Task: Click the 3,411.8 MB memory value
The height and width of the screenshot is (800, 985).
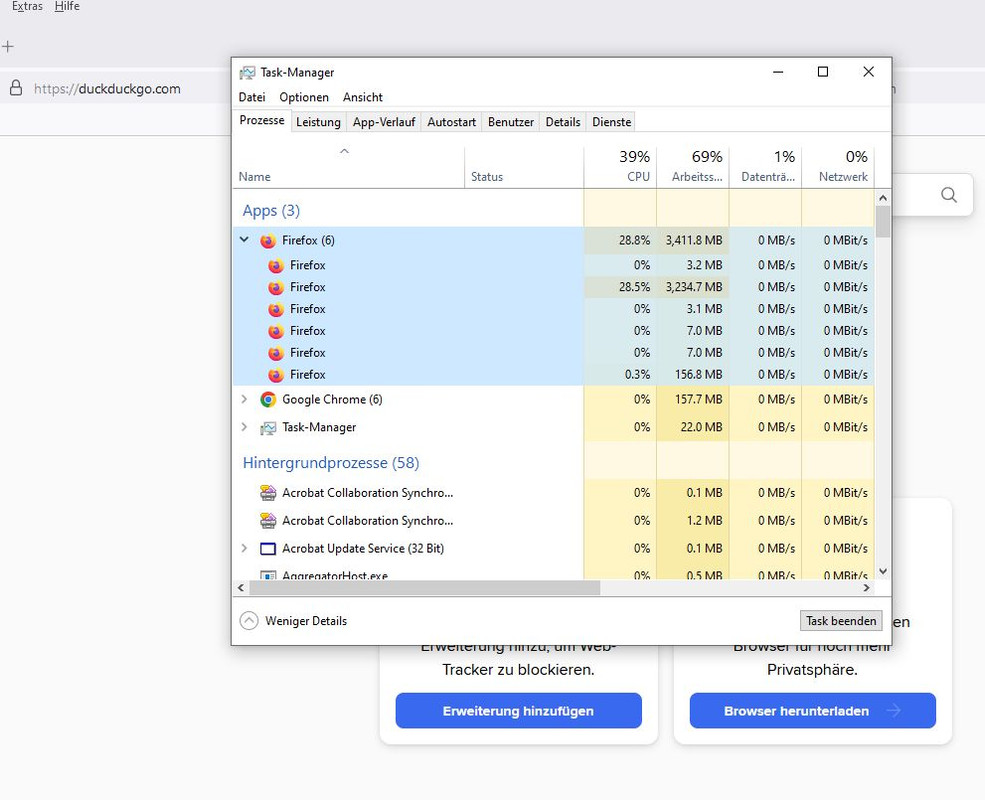Action: coord(694,241)
